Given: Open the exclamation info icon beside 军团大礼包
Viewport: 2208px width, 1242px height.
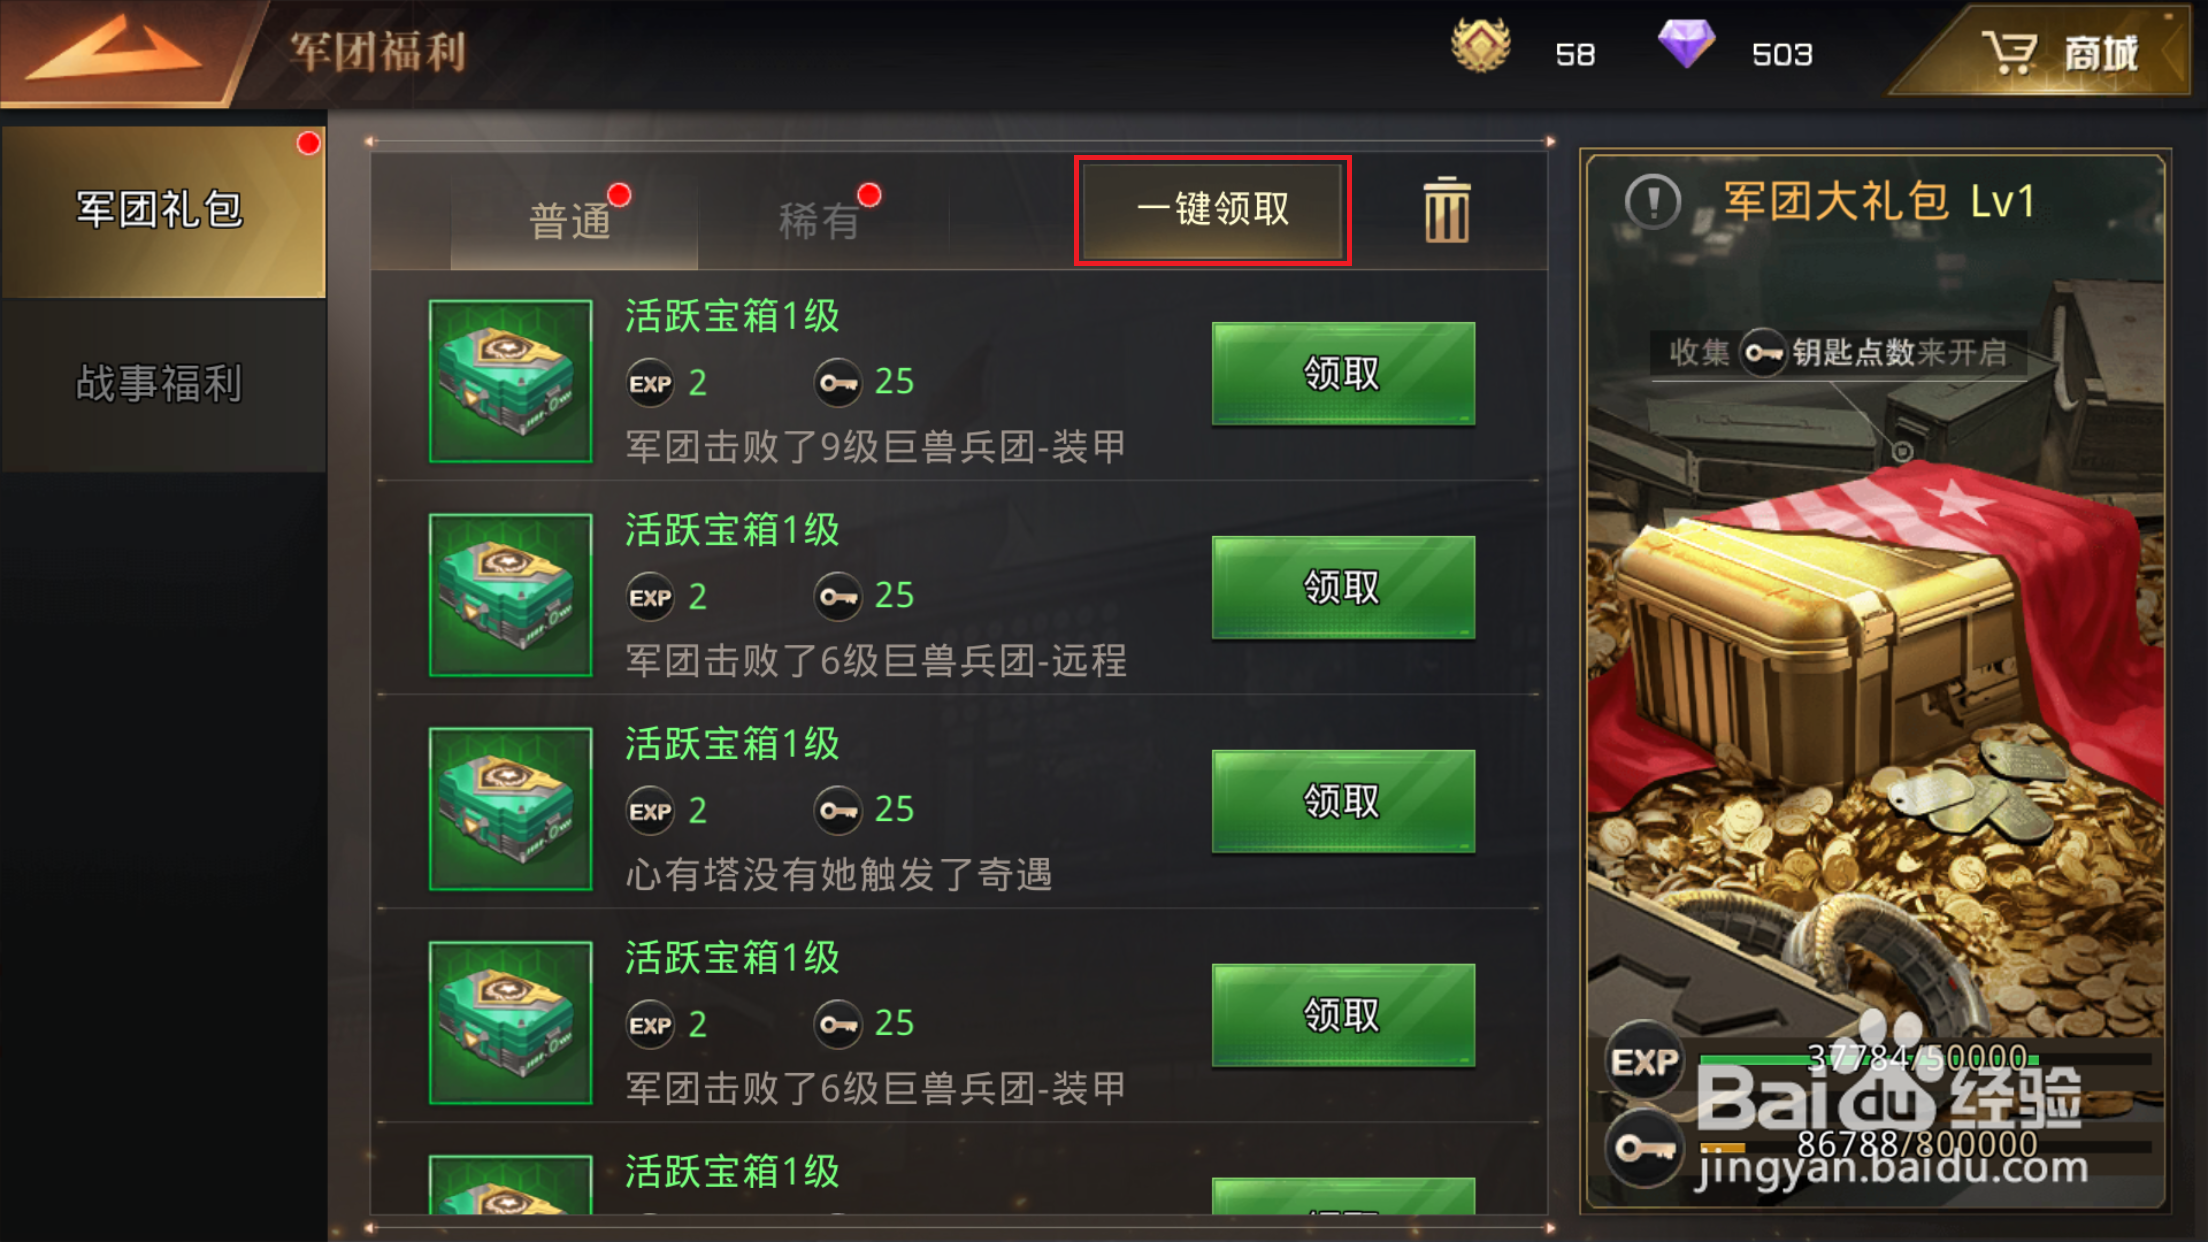Looking at the screenshot, I should pyautogui.click(x=1653, y=202).
